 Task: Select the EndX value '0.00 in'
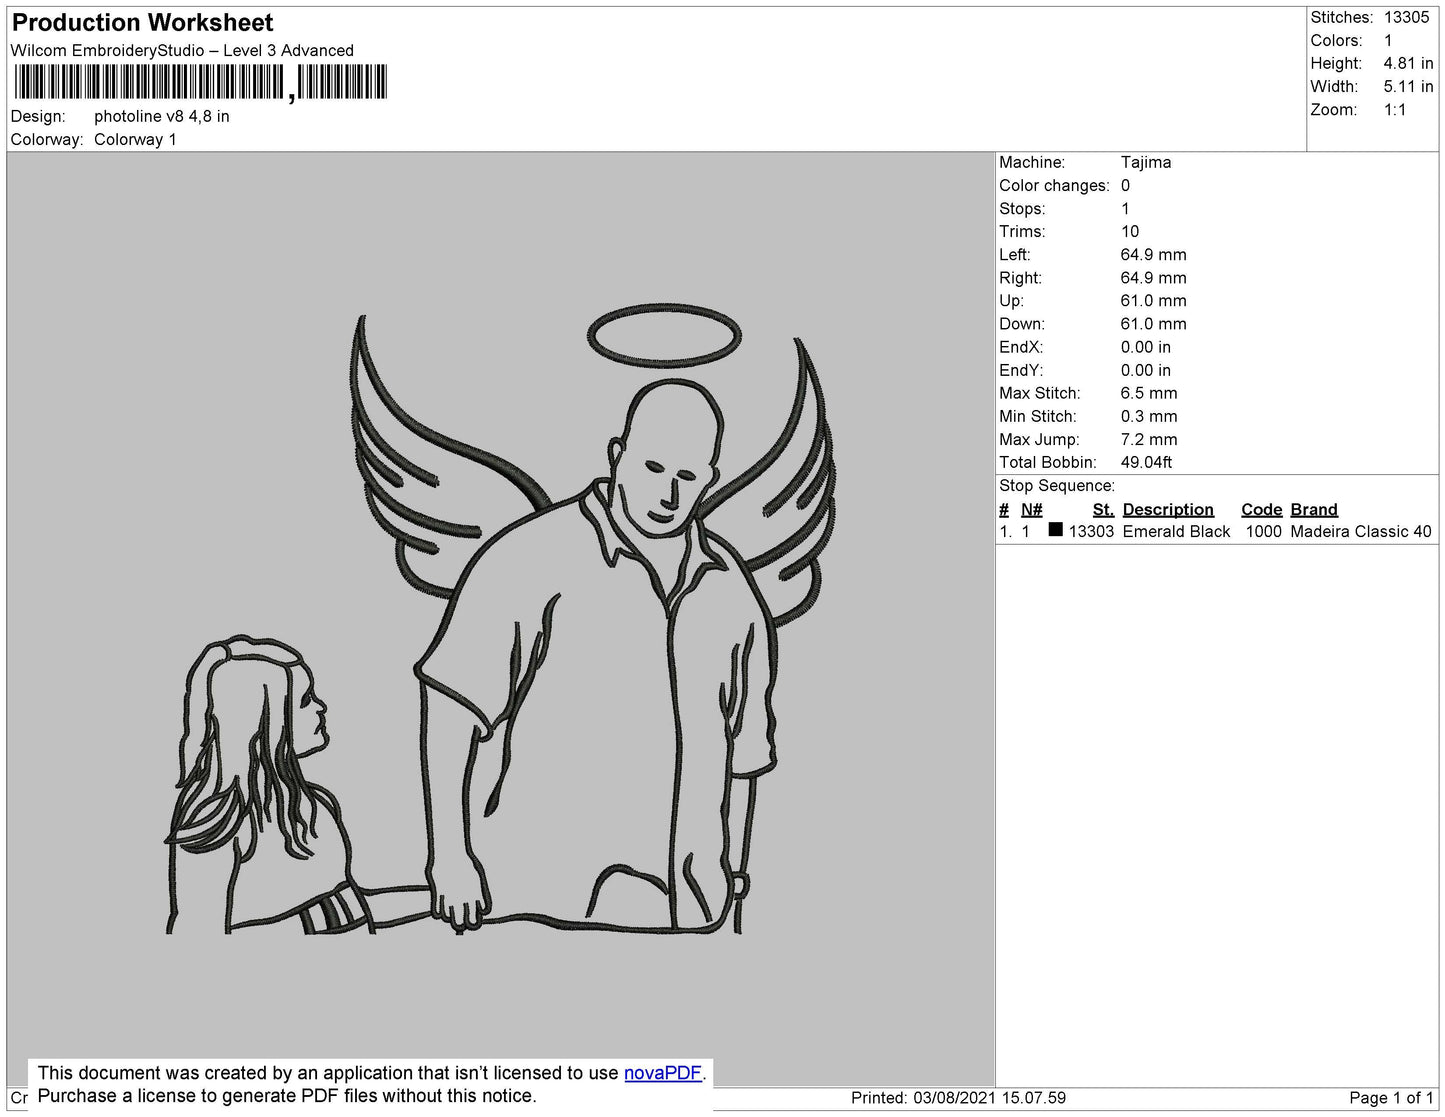pyautogui.click(x=1146, y=347)
